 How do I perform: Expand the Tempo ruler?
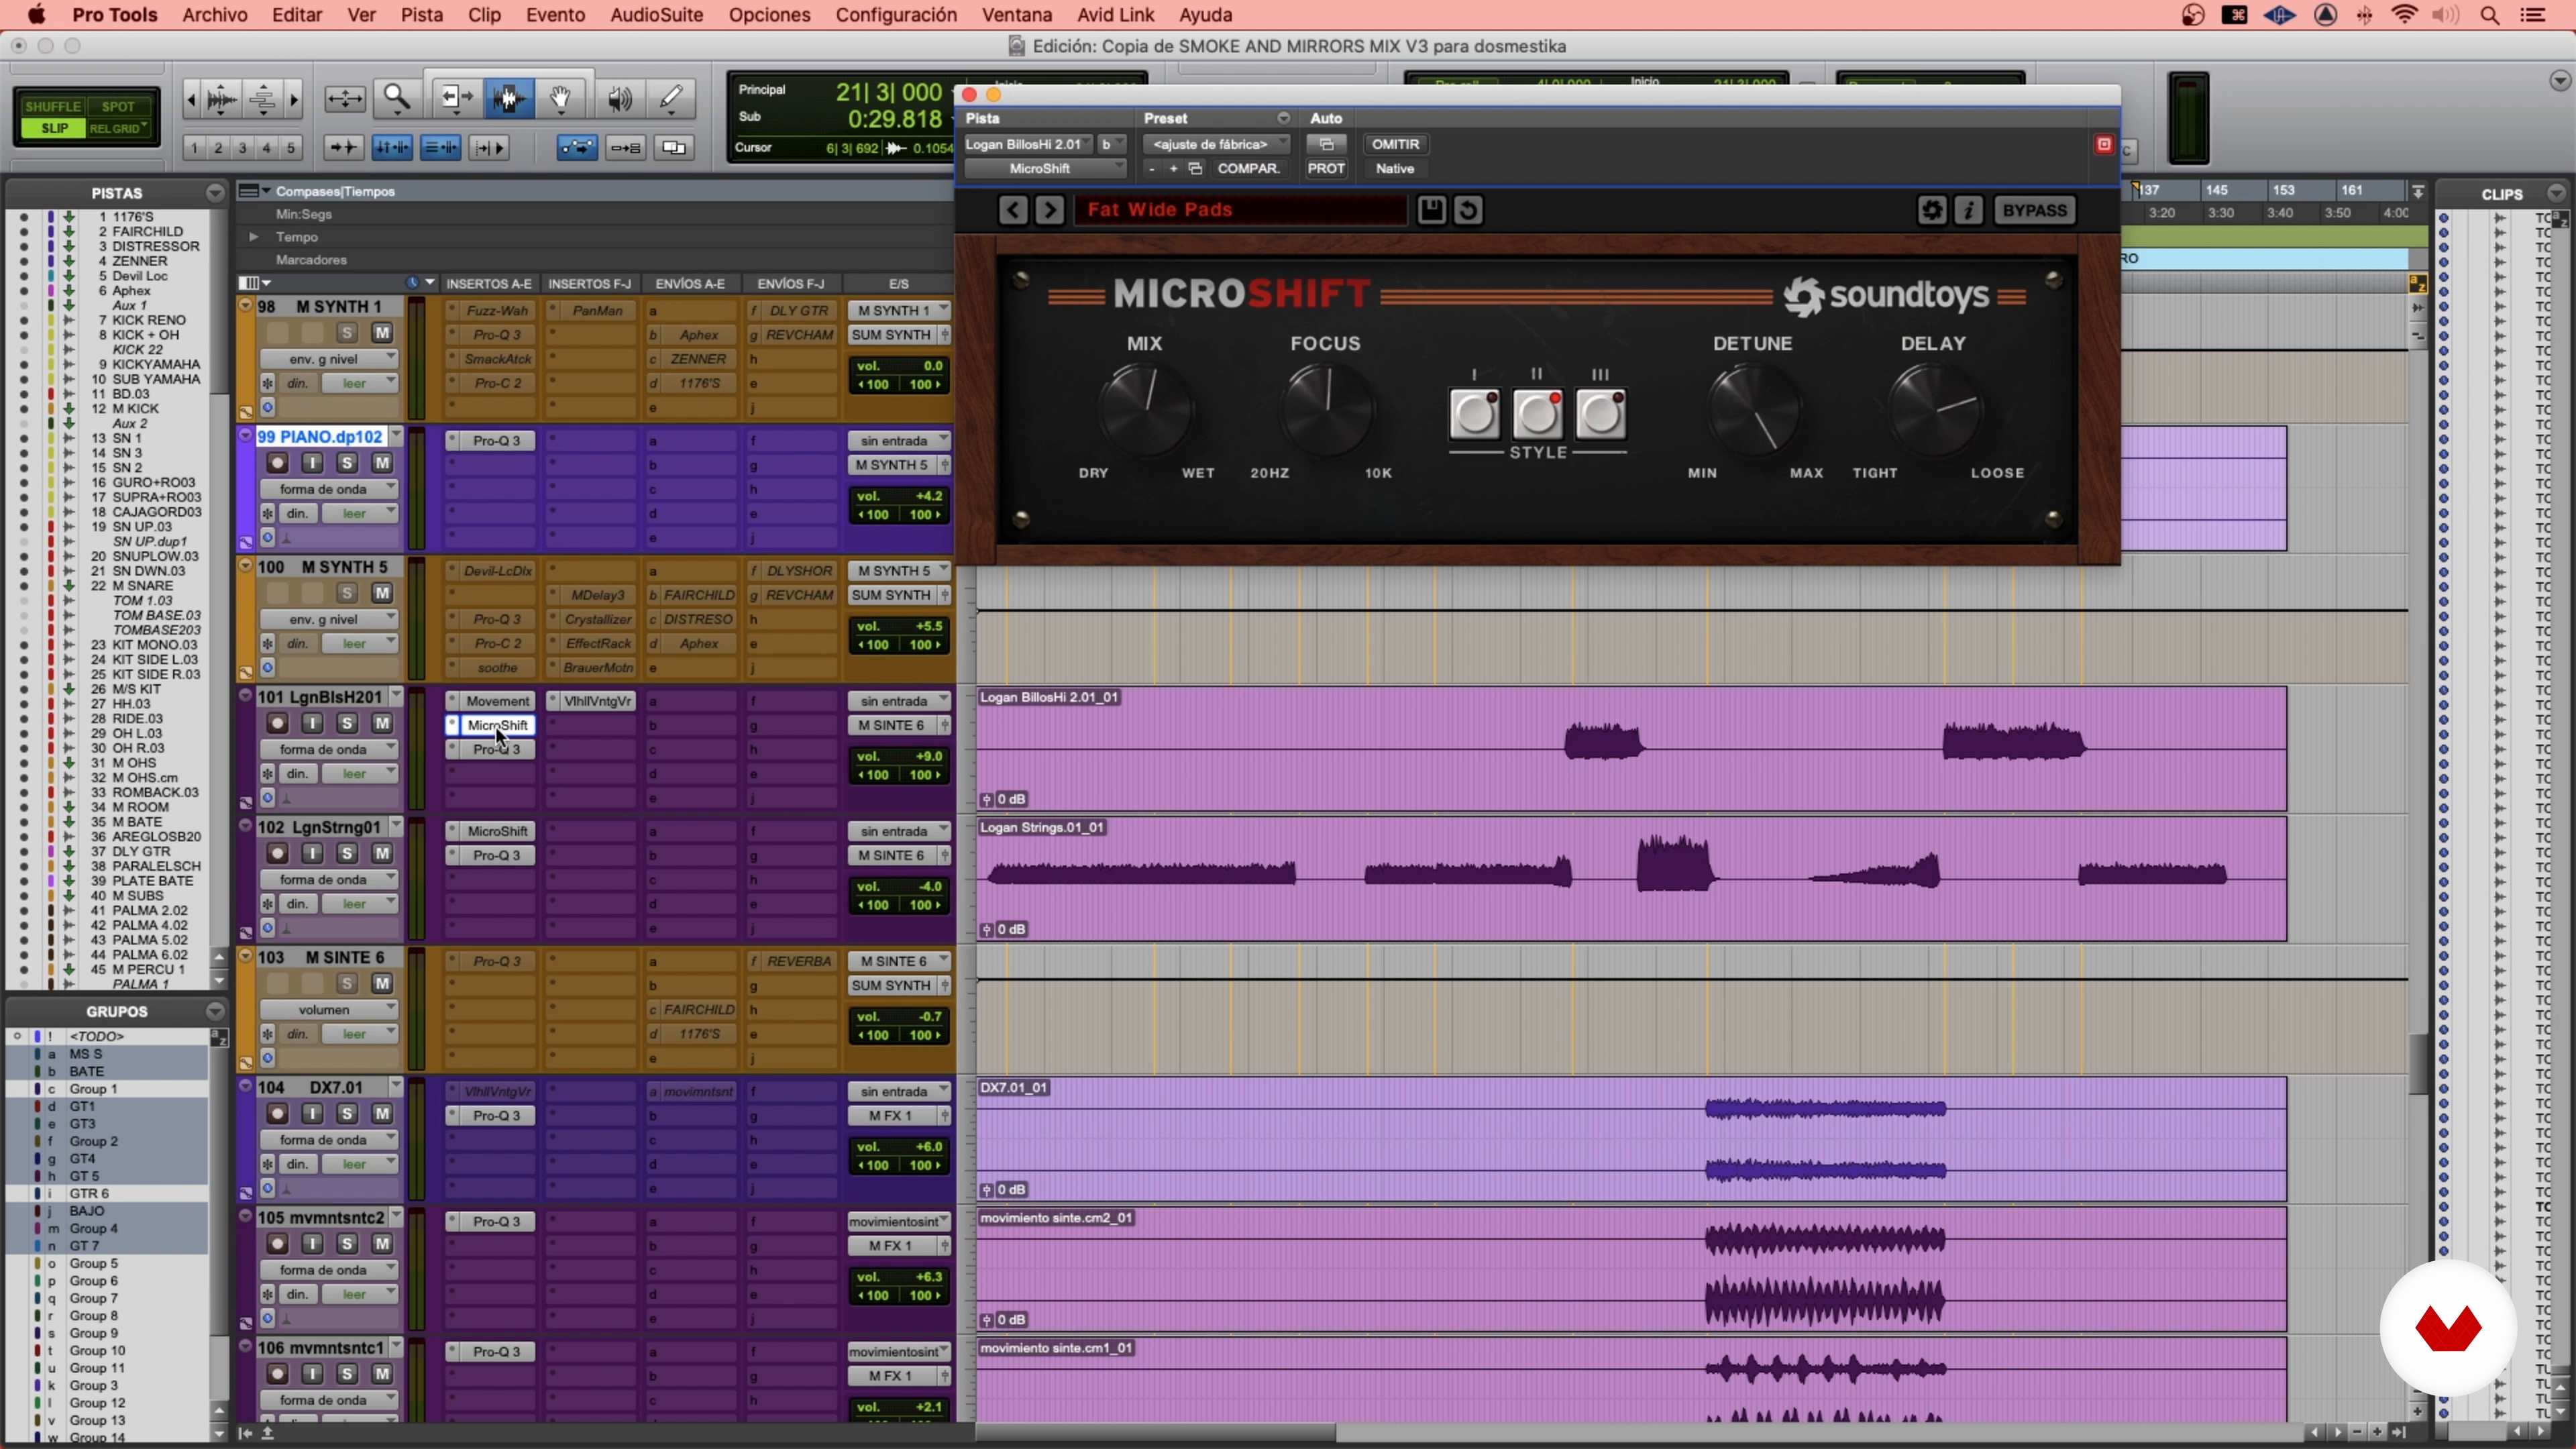tap(253, 237)
